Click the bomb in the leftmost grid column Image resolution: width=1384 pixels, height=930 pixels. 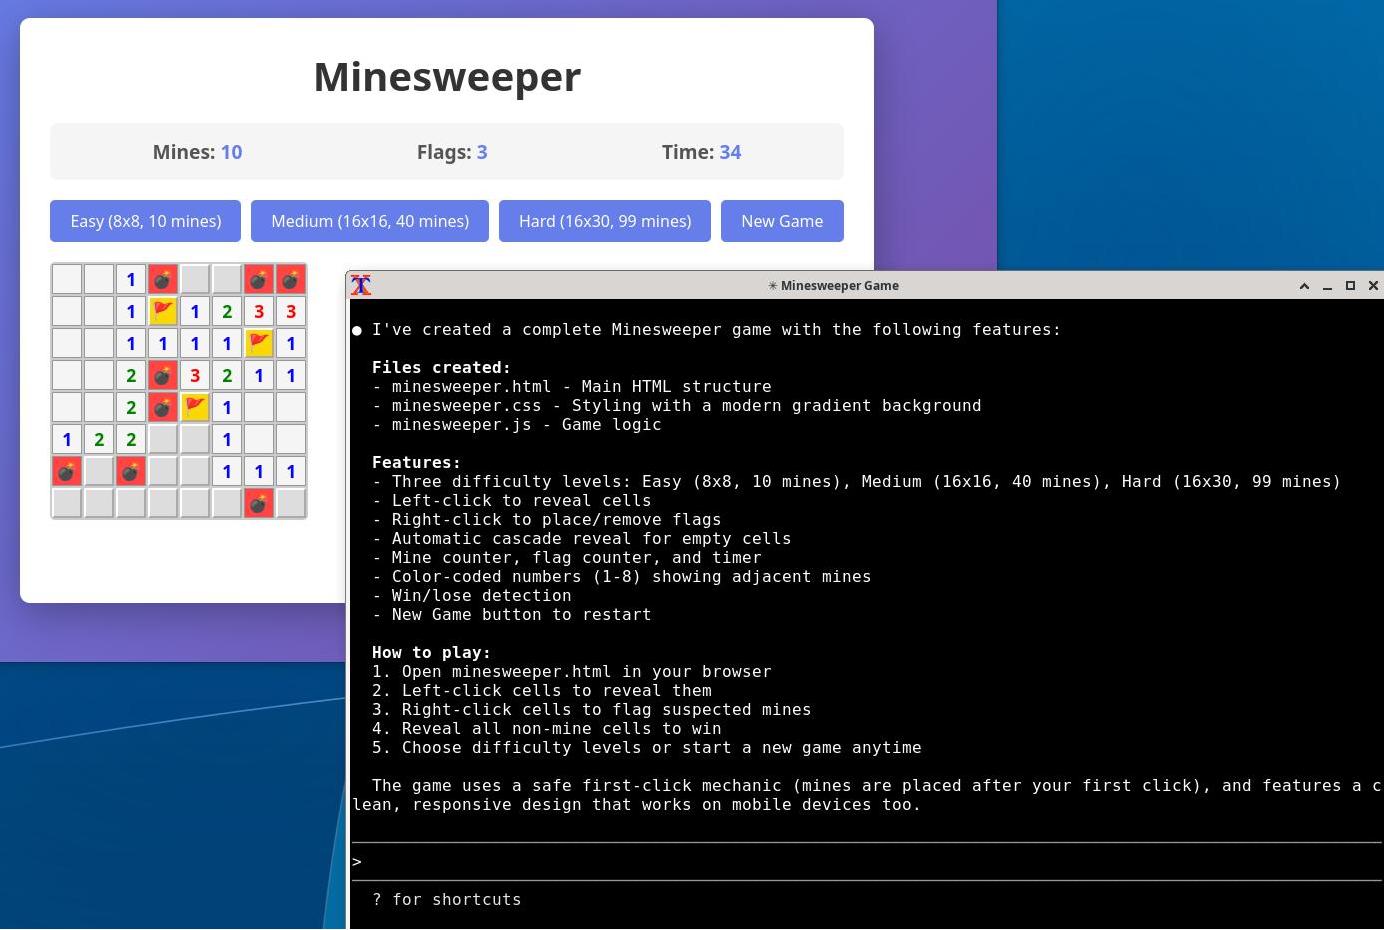coord(67,471)
